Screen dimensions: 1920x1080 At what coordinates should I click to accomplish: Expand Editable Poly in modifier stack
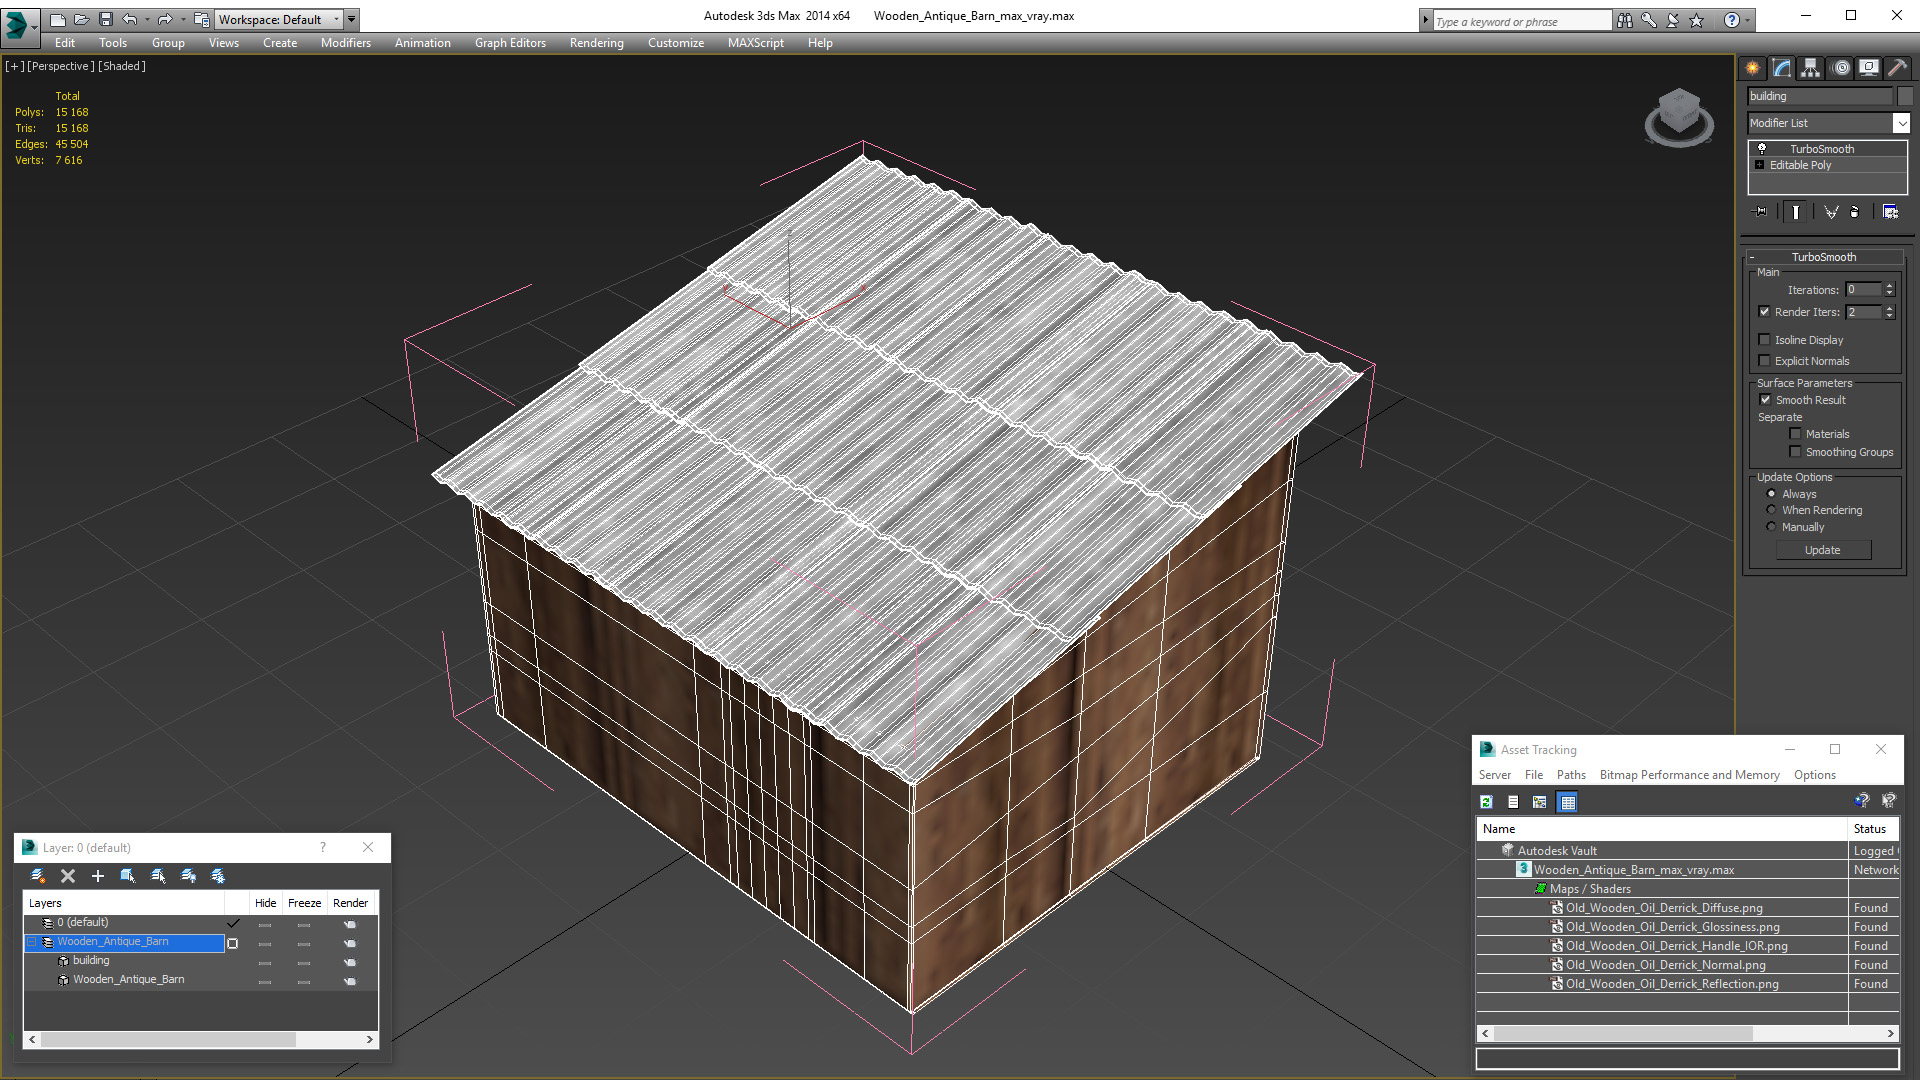point(1759,165)
